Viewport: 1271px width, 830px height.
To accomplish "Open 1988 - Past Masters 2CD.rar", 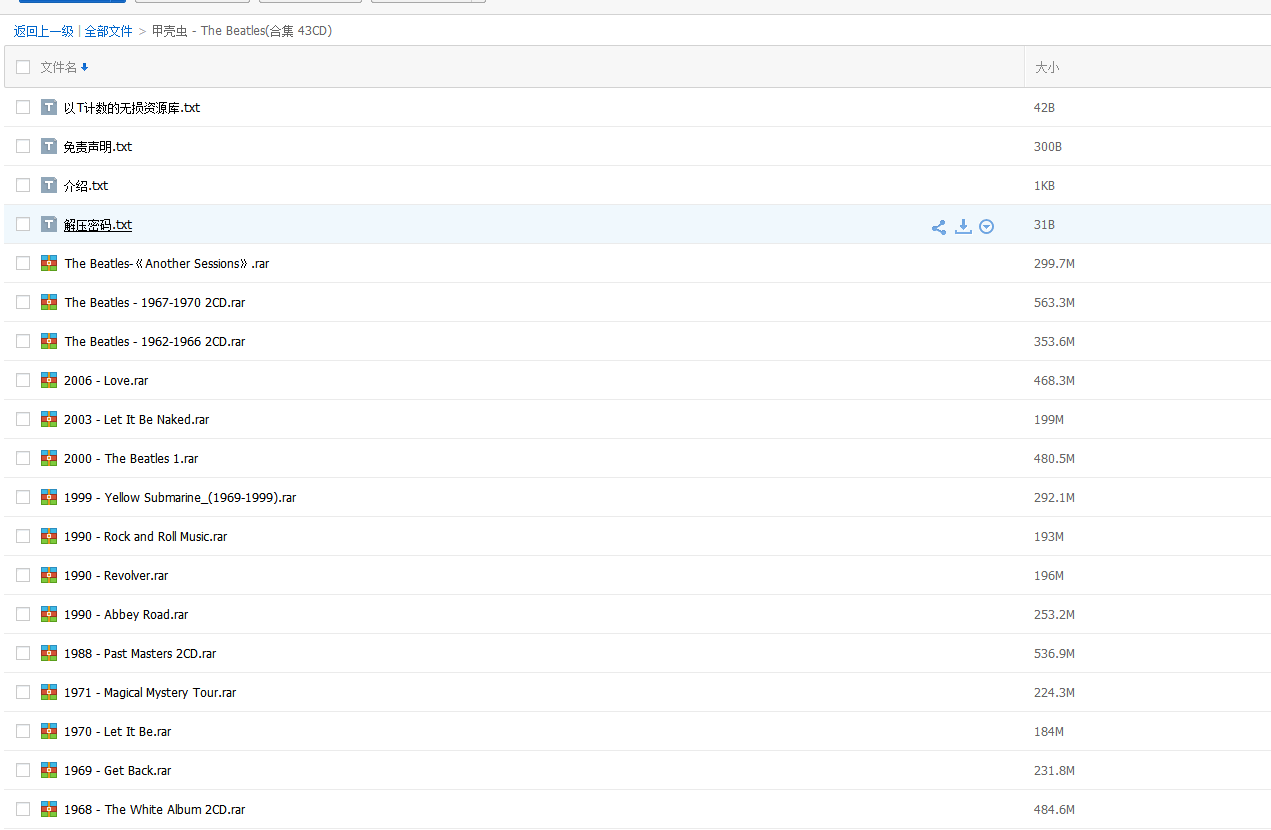I will (140, 654).
